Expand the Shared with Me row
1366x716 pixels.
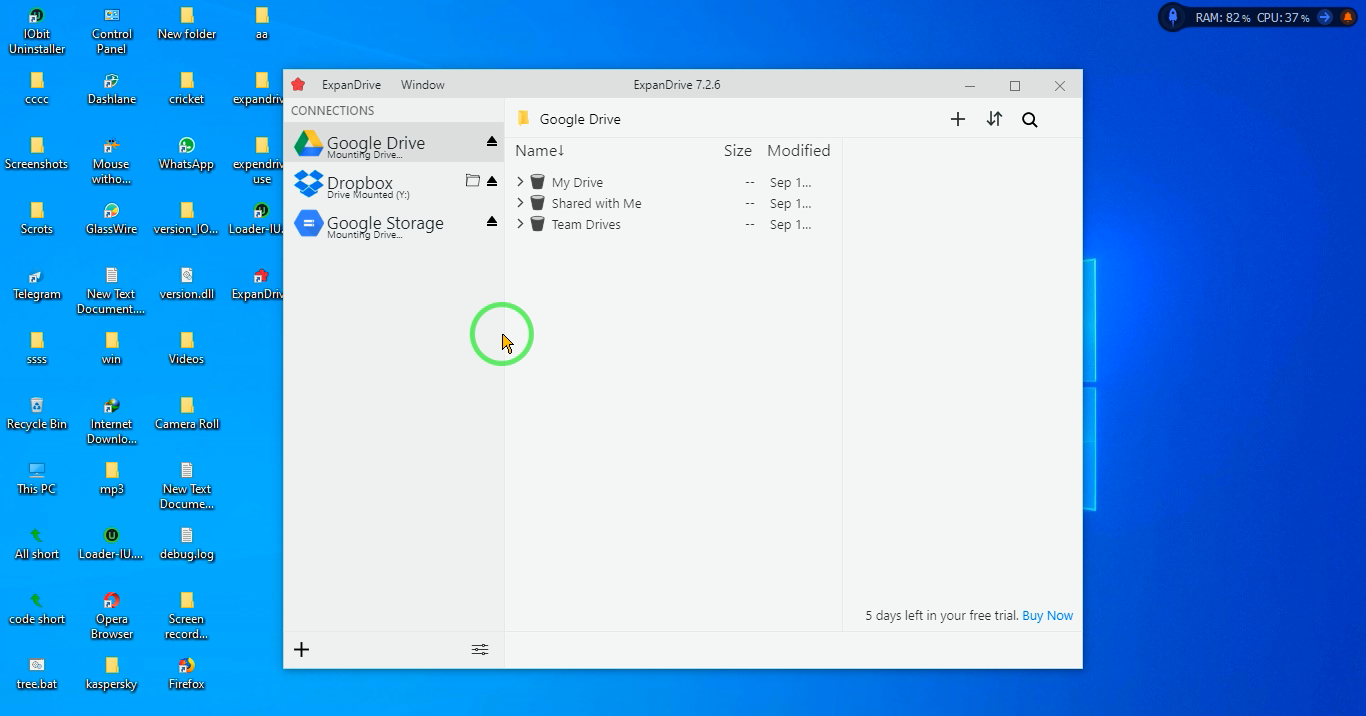pyautogui.click(x=520, y=203)
